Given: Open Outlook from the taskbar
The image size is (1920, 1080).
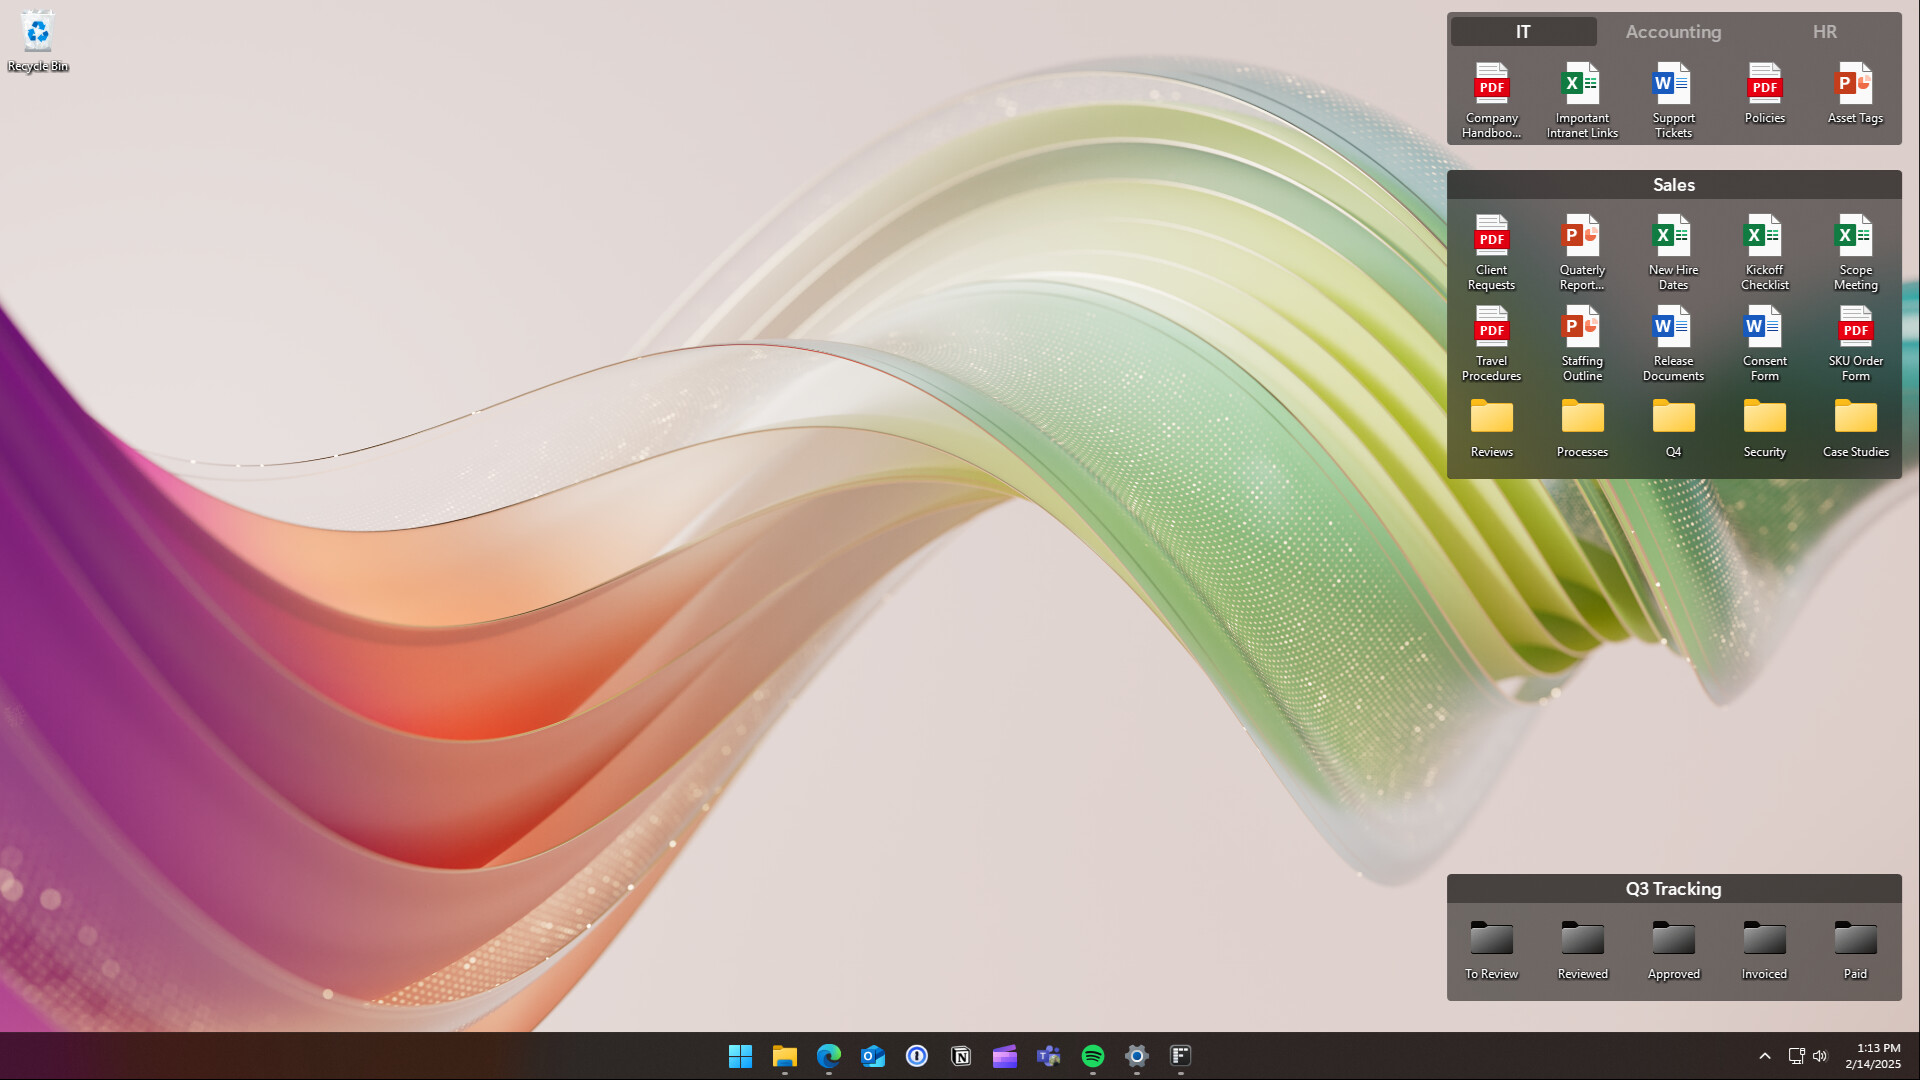Looking at the screenshot, I should pyautogui.click(x=872, y=1056).
